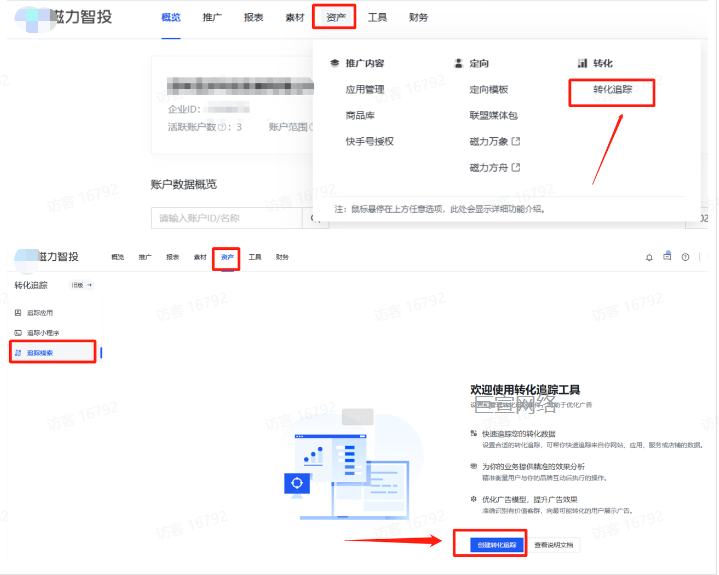Select 转化追踪 under the 转化 menu group
Image resolution: width=719 pixels, height=575 pixels.
click(613, 89)
